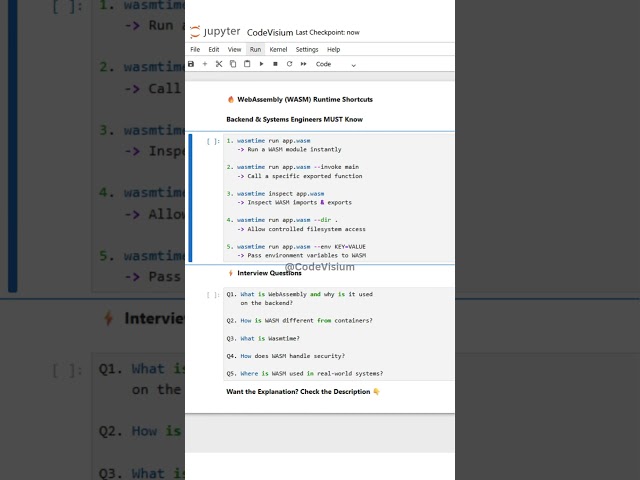Click 'Pass environment variables to WASM' line
Image resolution: width=640 pixels, height=480 pixels.
[302, 256]
